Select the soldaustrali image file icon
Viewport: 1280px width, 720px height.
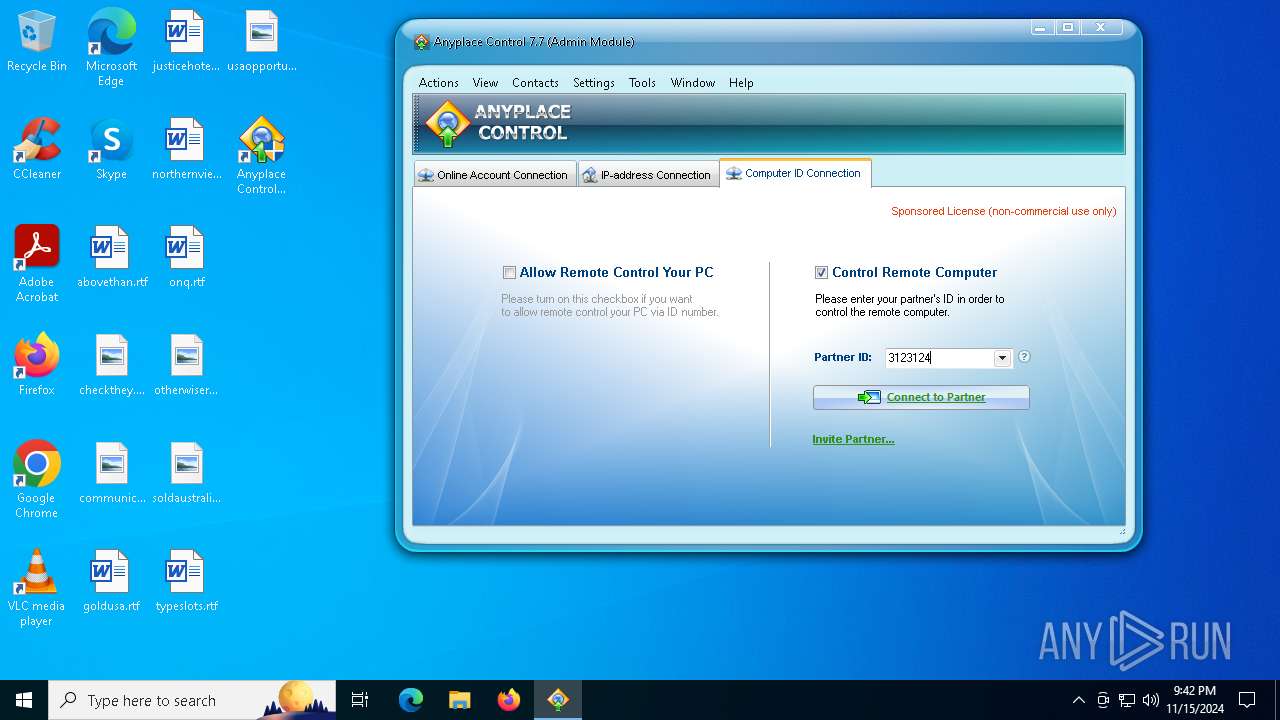186,474
